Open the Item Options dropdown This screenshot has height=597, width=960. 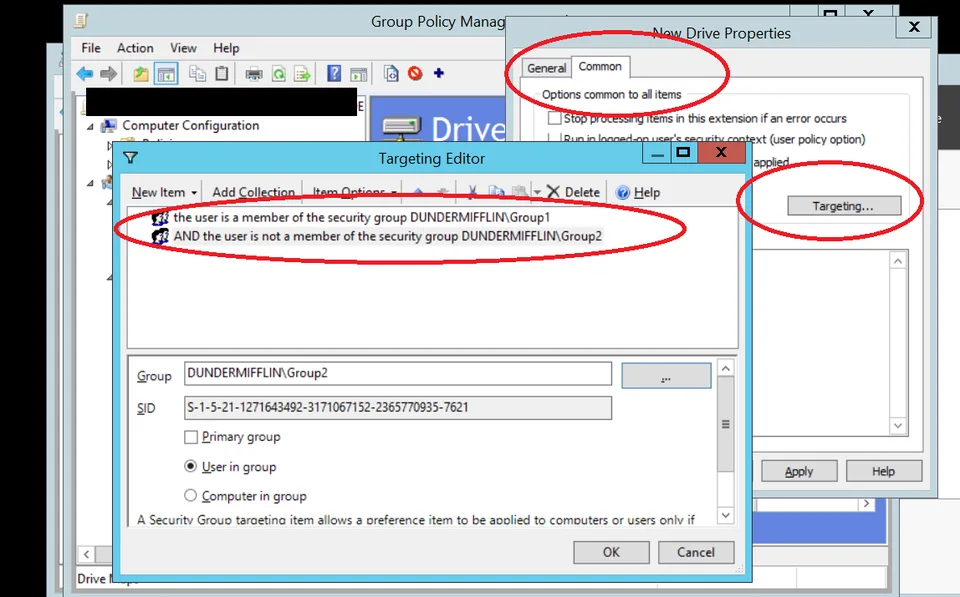coord(354,192)
